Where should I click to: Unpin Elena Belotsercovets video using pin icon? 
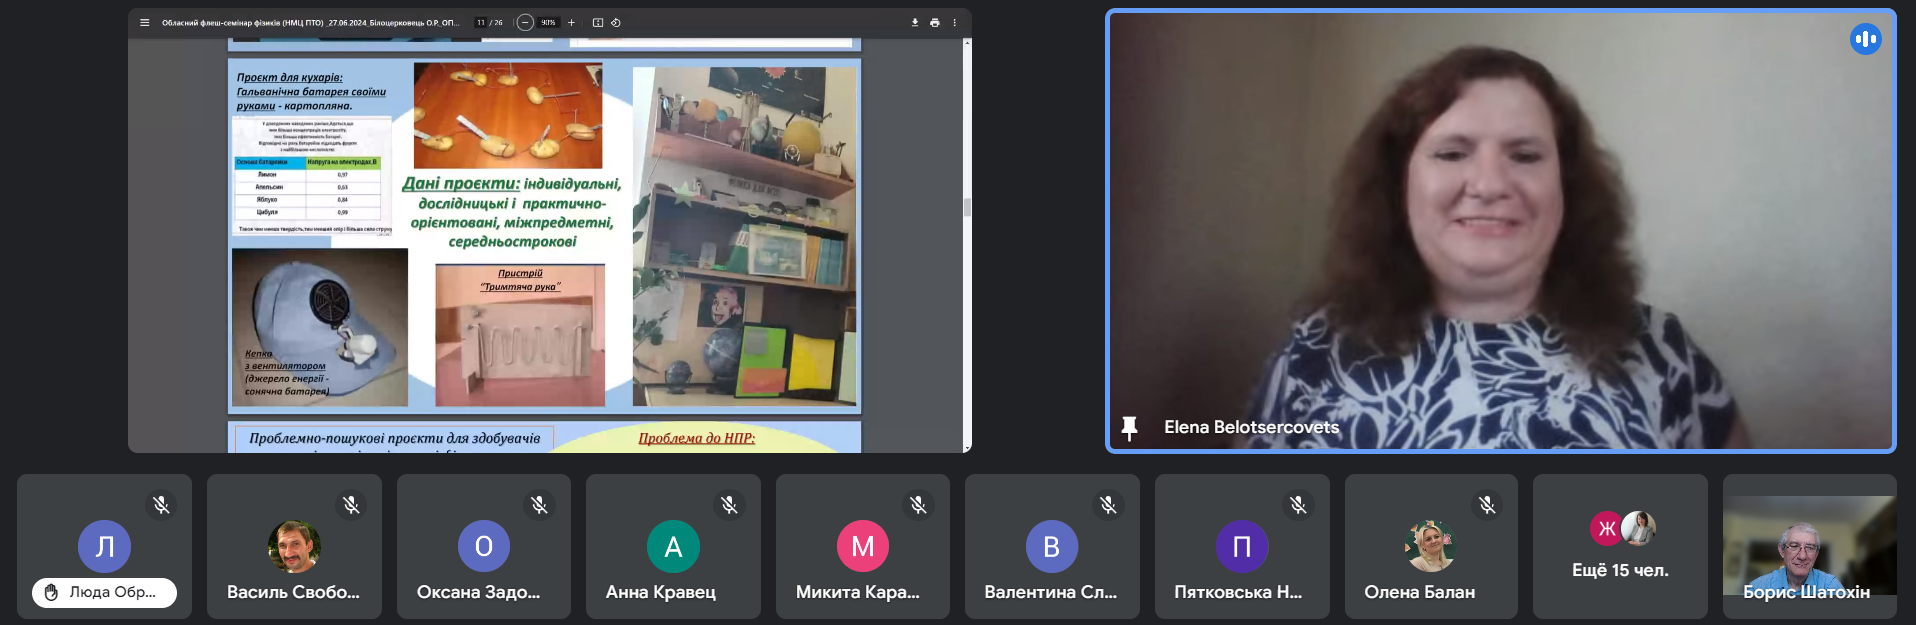[1129, 428]
